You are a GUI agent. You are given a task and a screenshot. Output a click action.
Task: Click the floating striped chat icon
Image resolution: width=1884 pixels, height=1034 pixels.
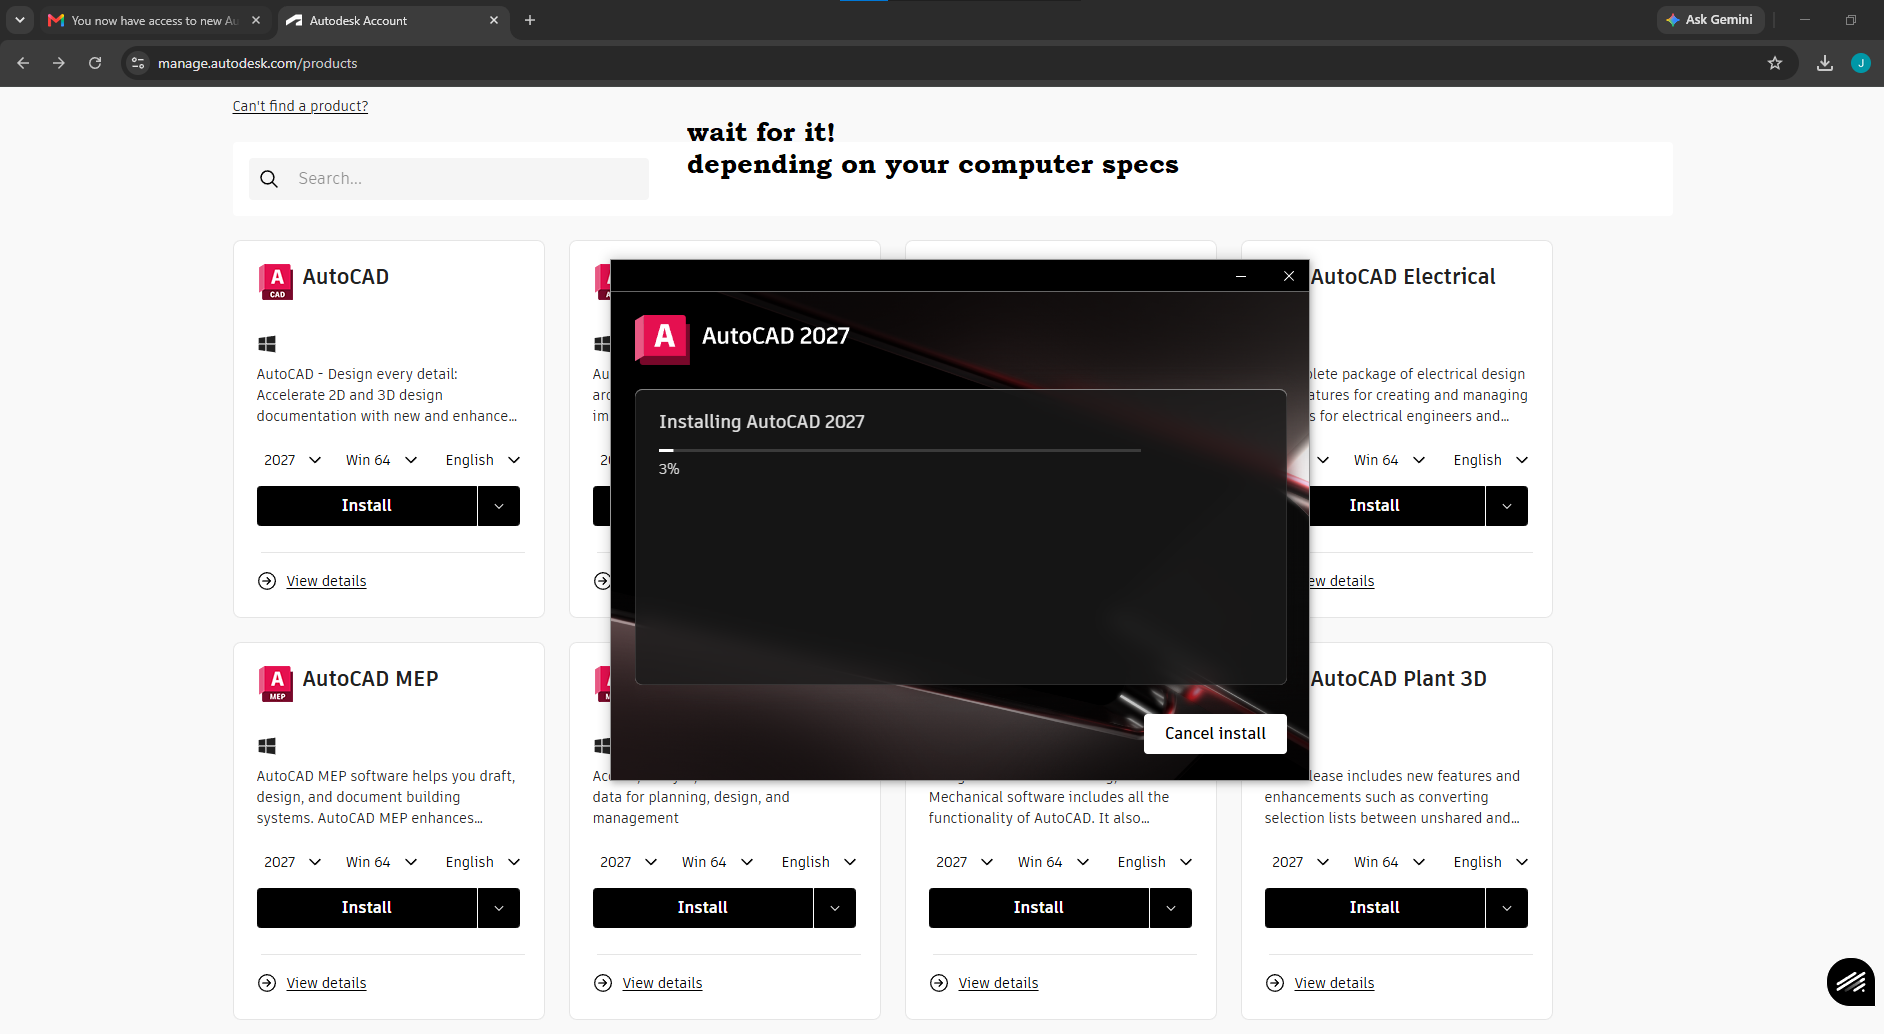[1851, 982]
